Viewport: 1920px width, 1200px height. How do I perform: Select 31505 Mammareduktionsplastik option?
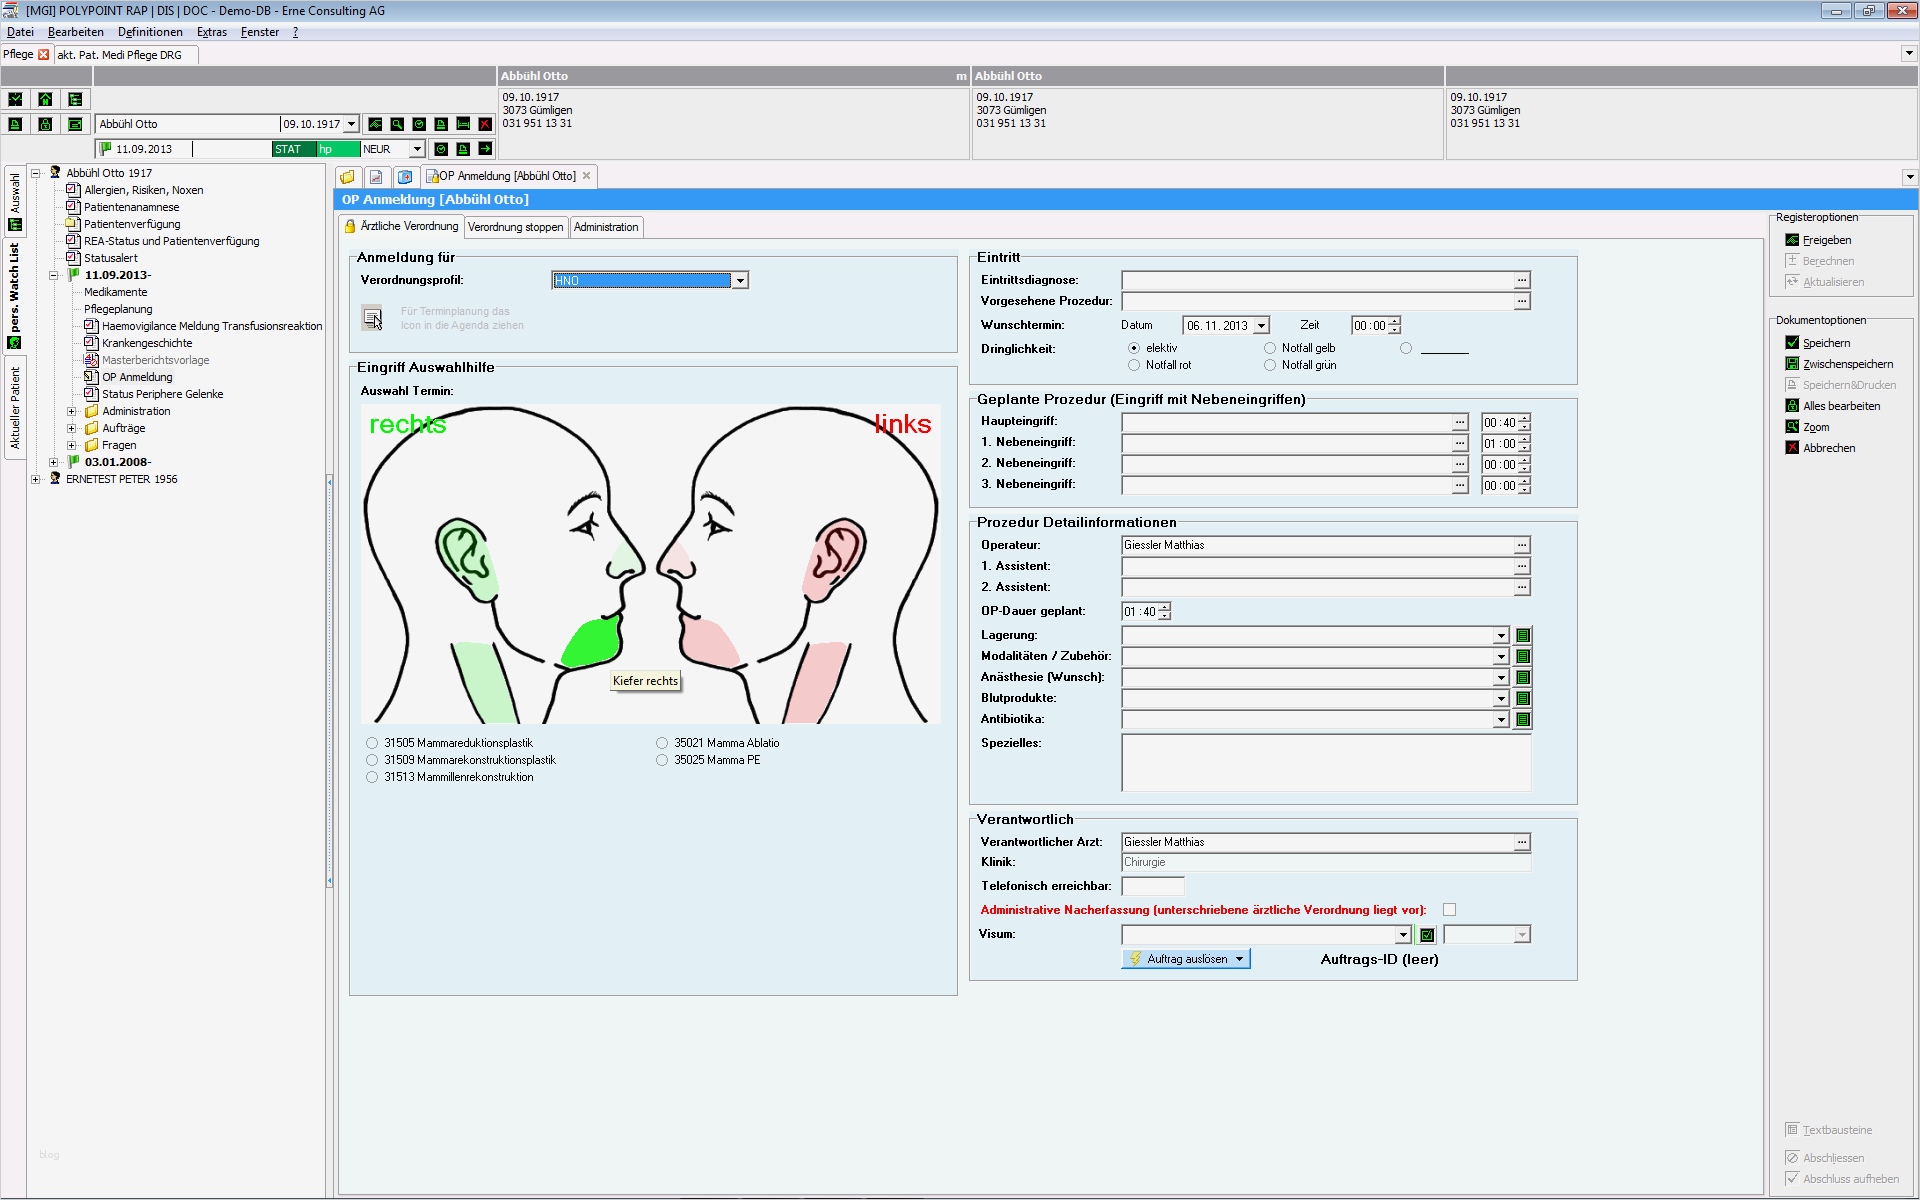click(x=372, y=743)
